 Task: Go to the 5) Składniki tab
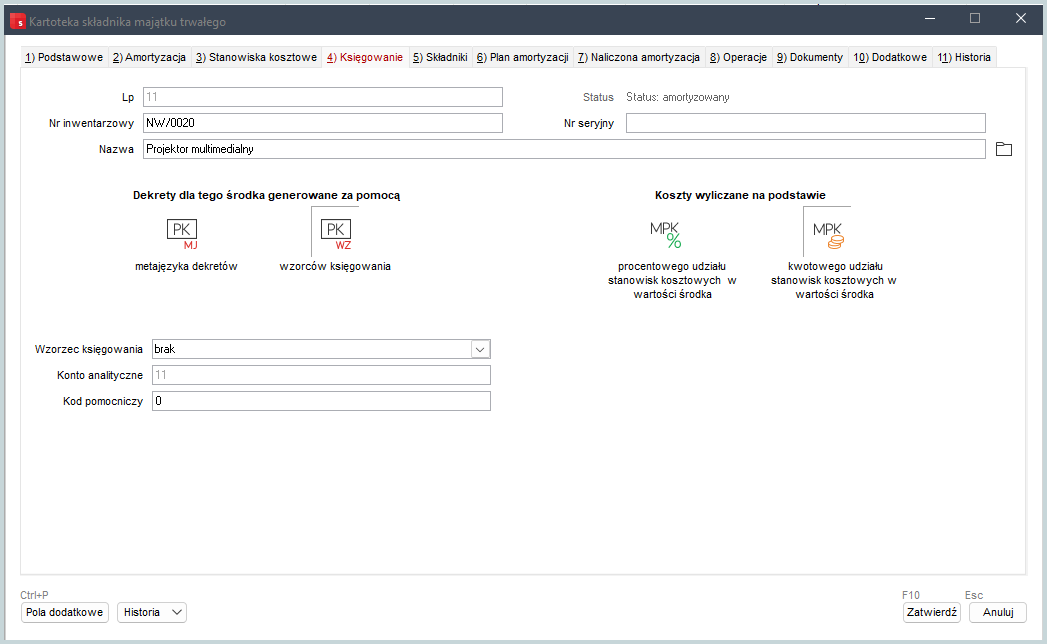point(440,57)
